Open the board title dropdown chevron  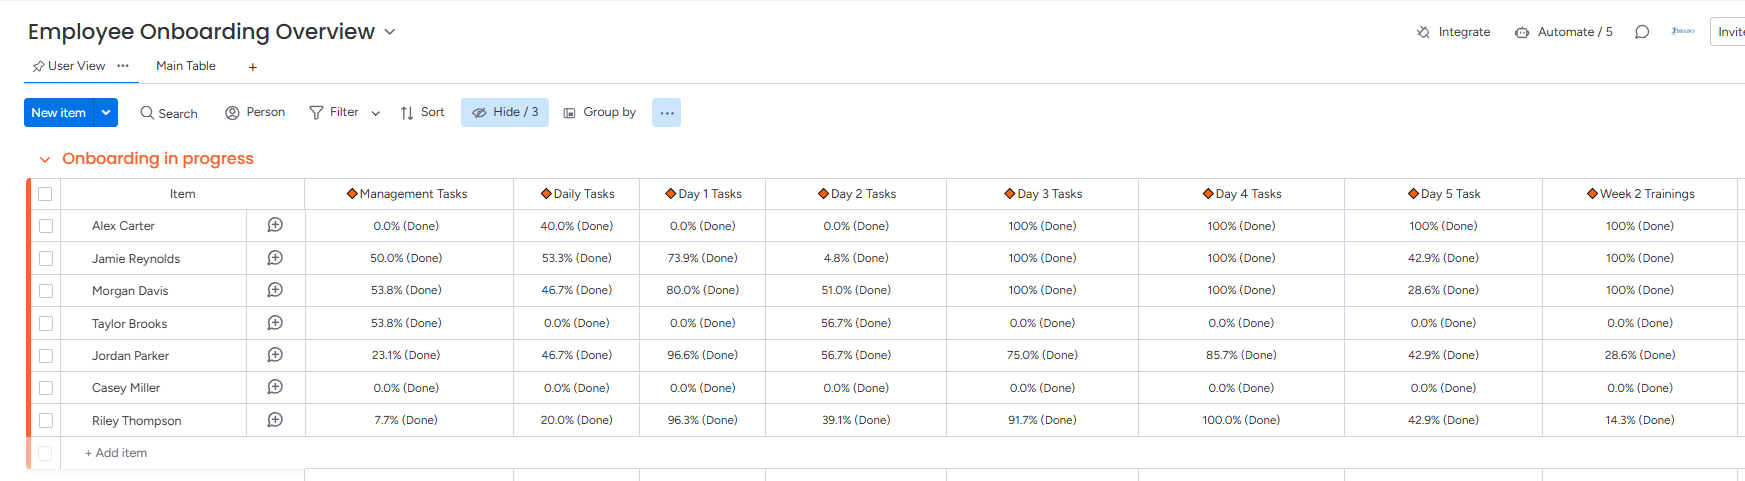pyautogui.click(x=390, y=32)
